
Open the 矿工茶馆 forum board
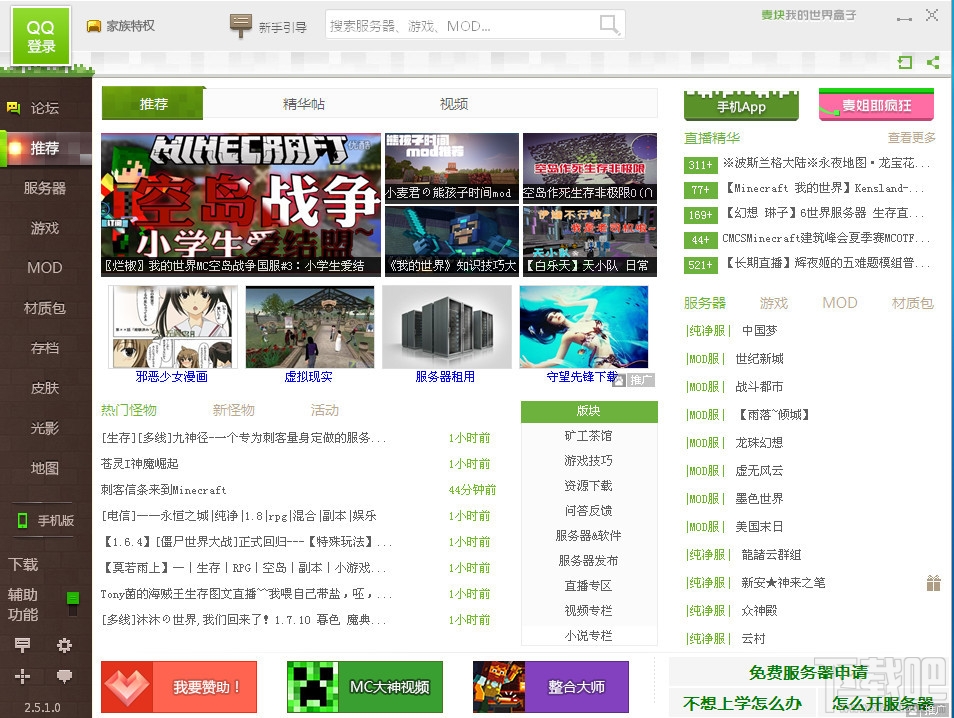click(x=588, y=436)
